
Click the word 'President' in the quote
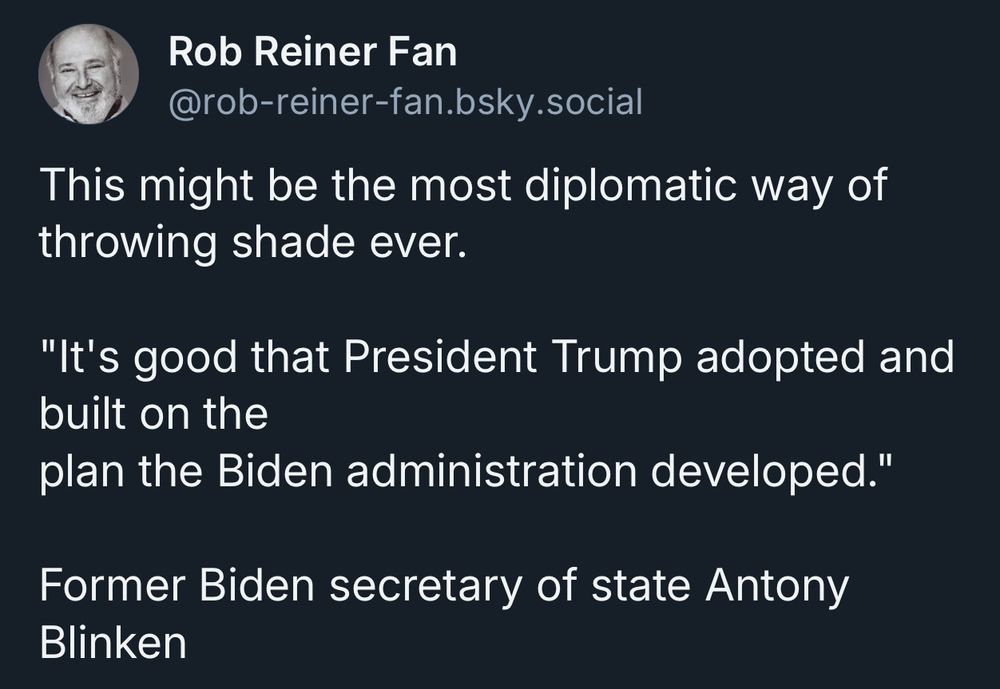click(x=440, y=356)
